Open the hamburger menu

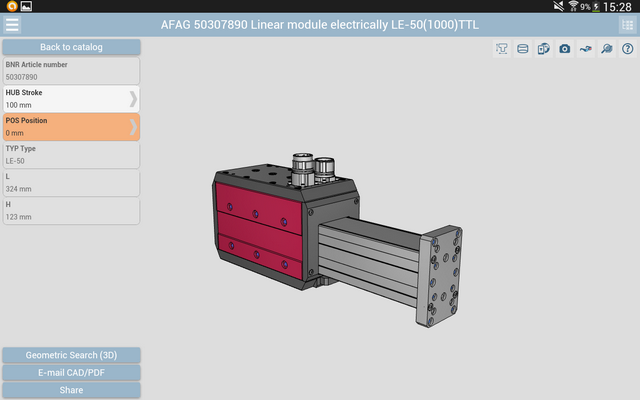click(12, 25)
